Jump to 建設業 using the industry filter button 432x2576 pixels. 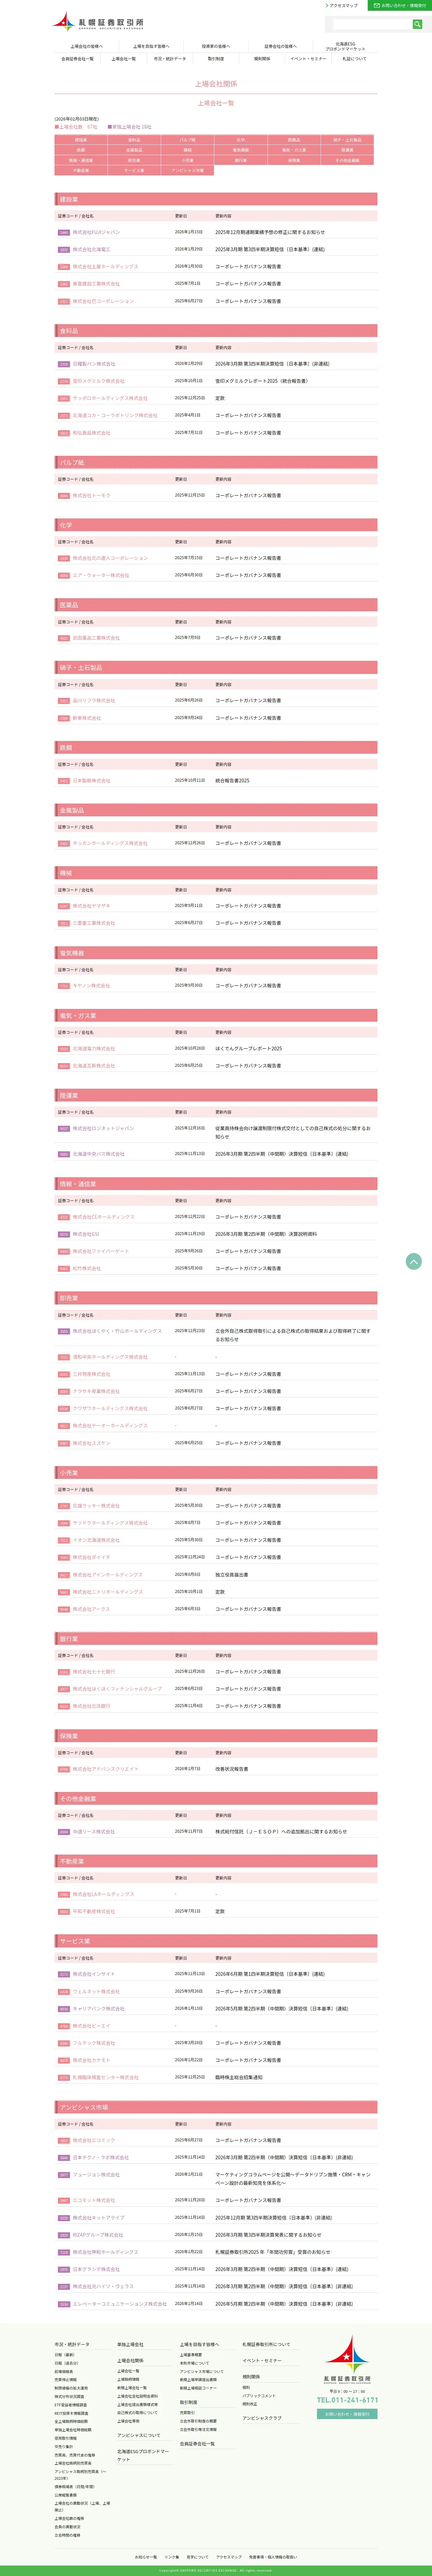81,140
